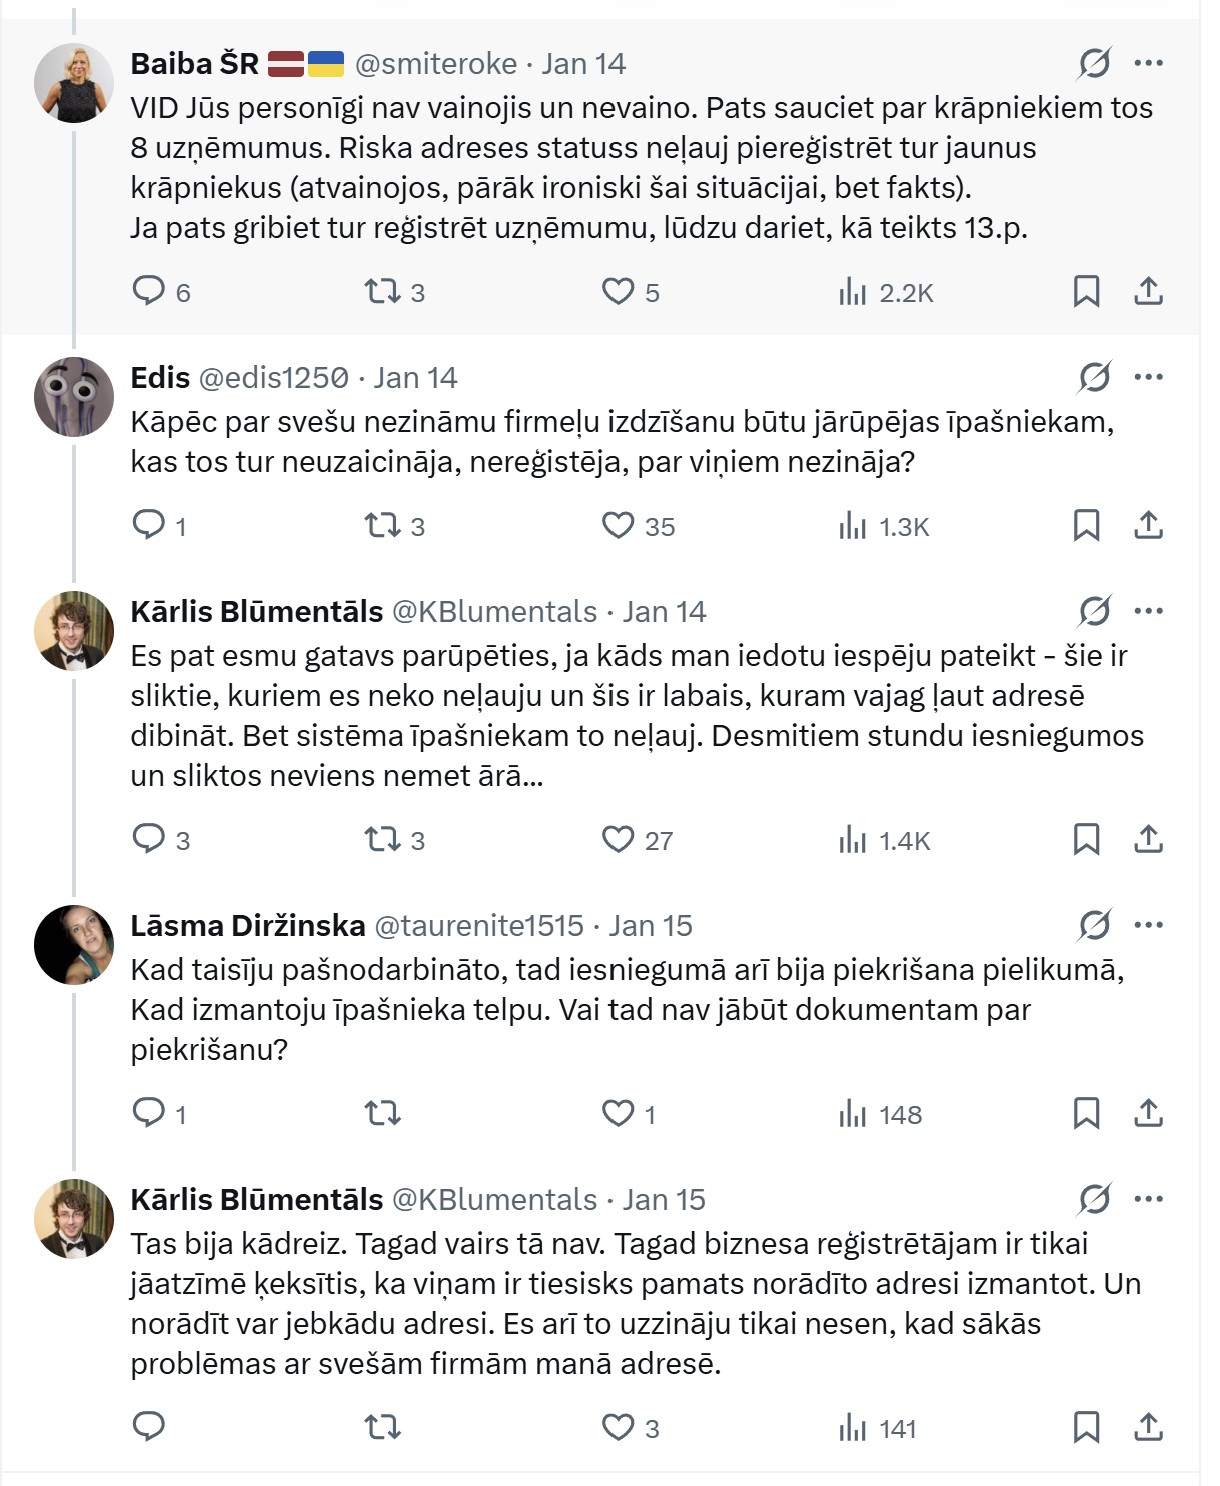Reply to Baiba ŠR's tweet
1220x1486 pixels.
pyautogui.click(x=149, y=291)
